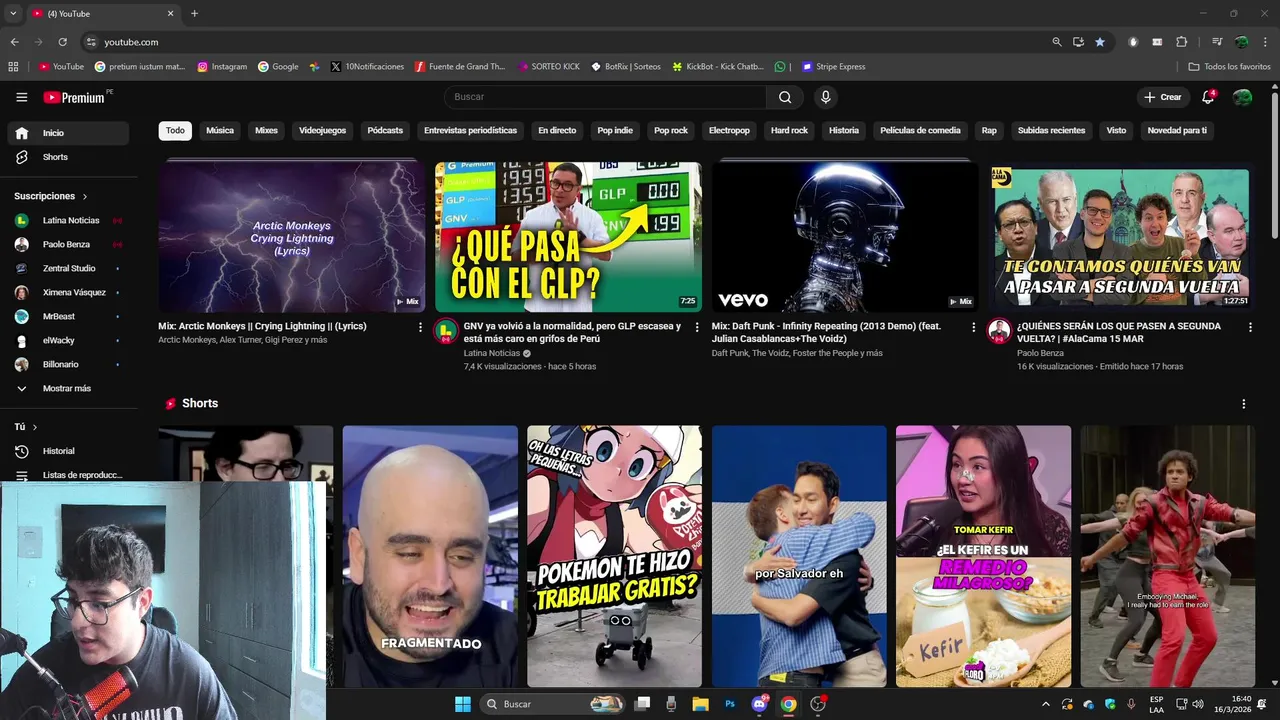Viewport: 1280px width, 720px height.
Task: Select the Pódcasts filter chip
Action: click(x=385, y=130)
